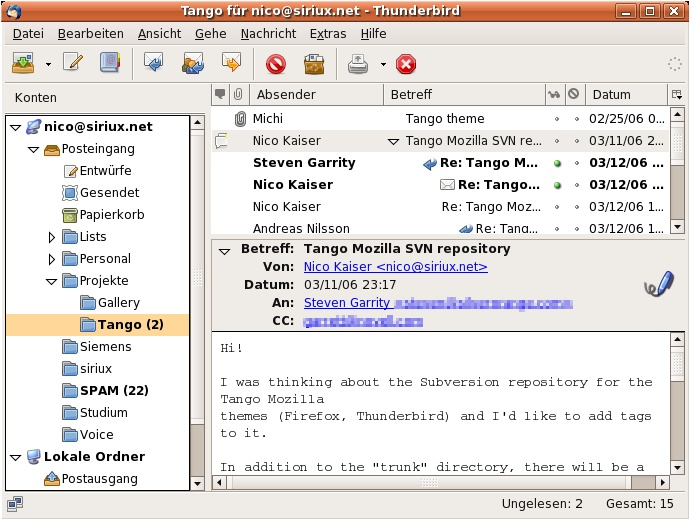Viewport: 690px width, 520px height.
Task: Sort by junk status column icon
Action: click(x=574, y=94)
